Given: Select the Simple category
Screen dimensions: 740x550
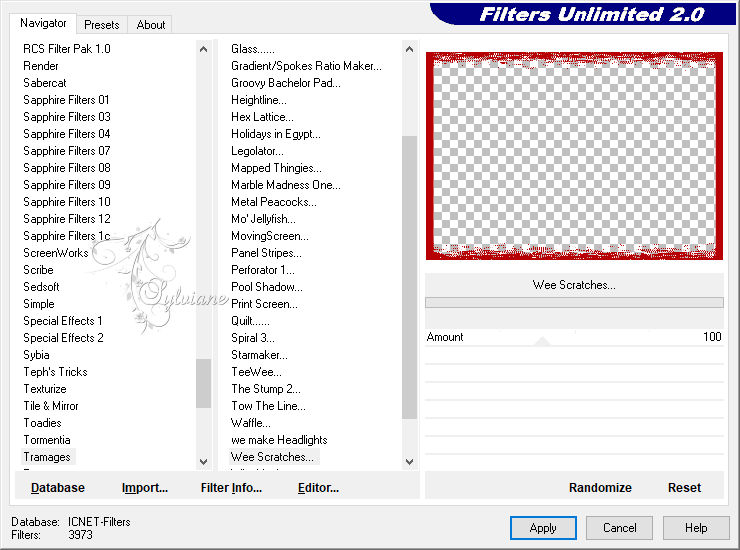Looking at the screenshot, I should pos(39,304).
